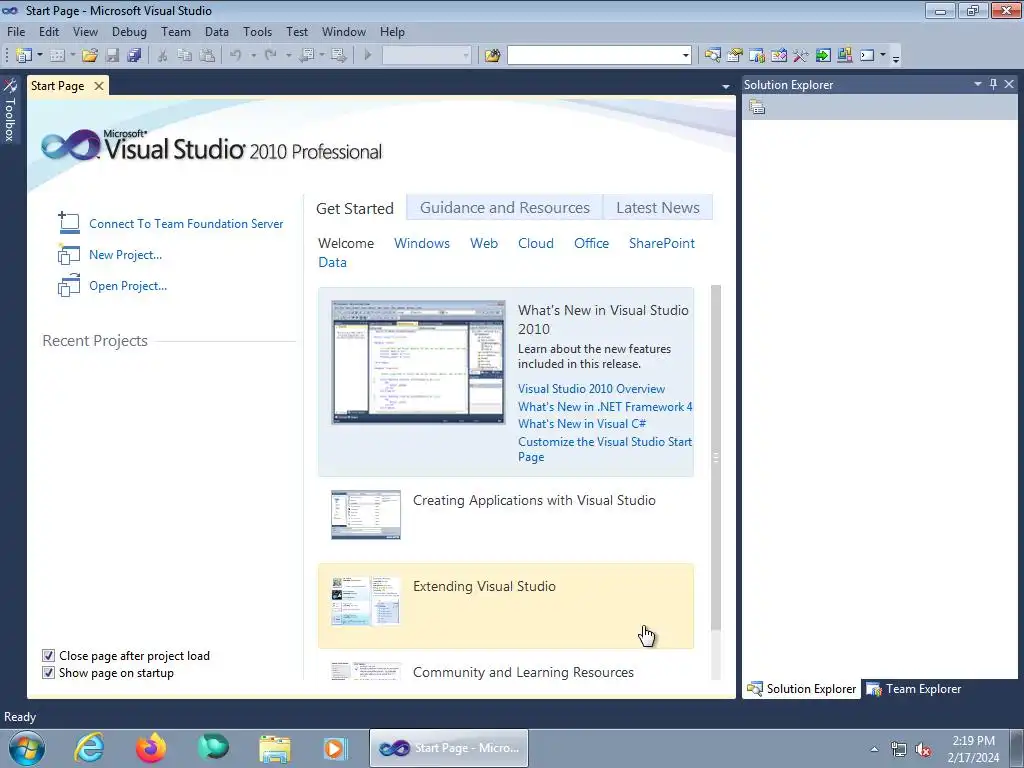
Task: Switch to the Latest News tab
Action: [658, 208]
